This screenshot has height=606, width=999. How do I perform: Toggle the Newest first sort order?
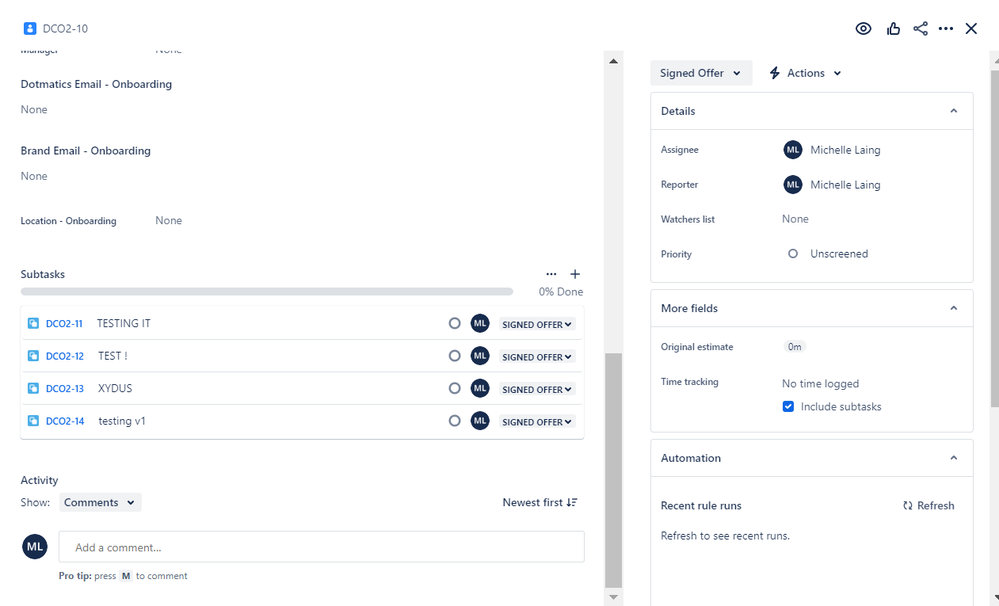click(x=540, y=503)
